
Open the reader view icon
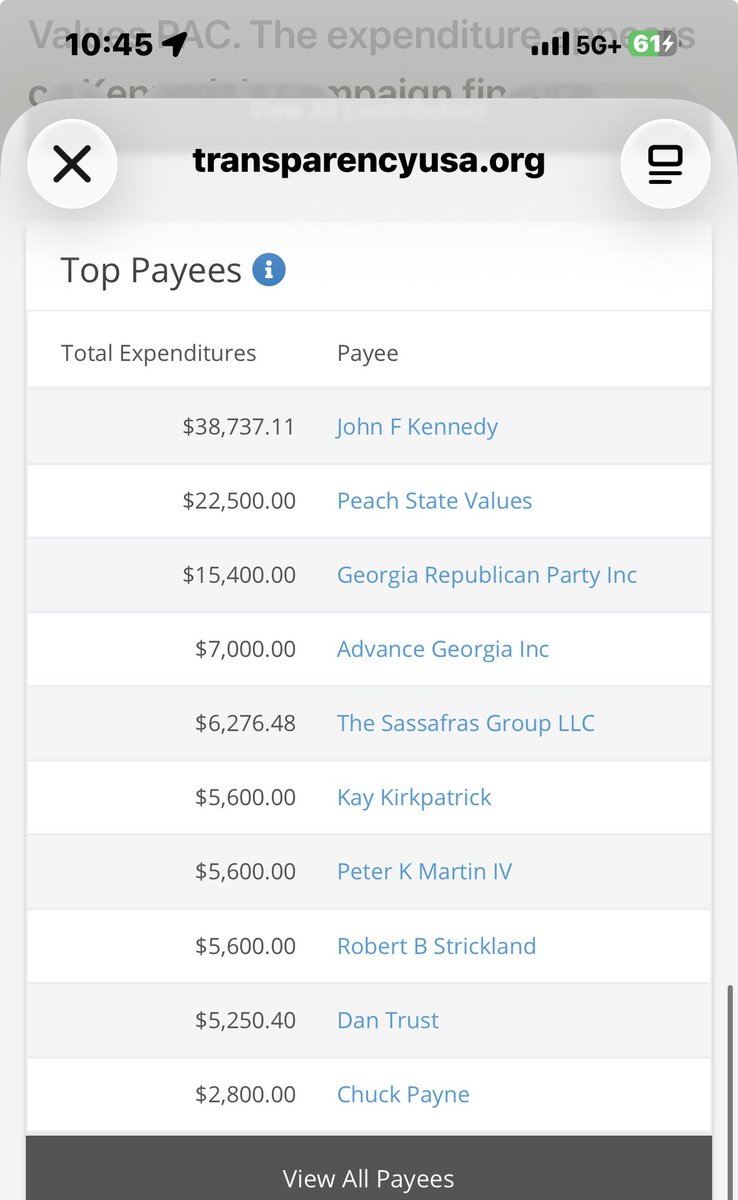click(x=665, y=164)
